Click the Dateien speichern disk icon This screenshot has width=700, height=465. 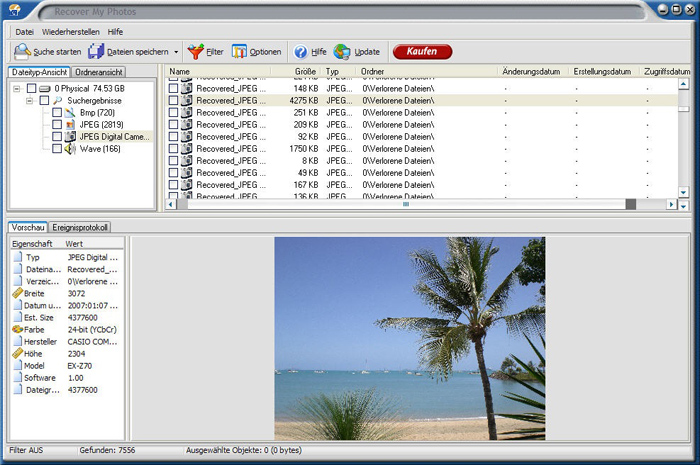click(x=96, y=51)
